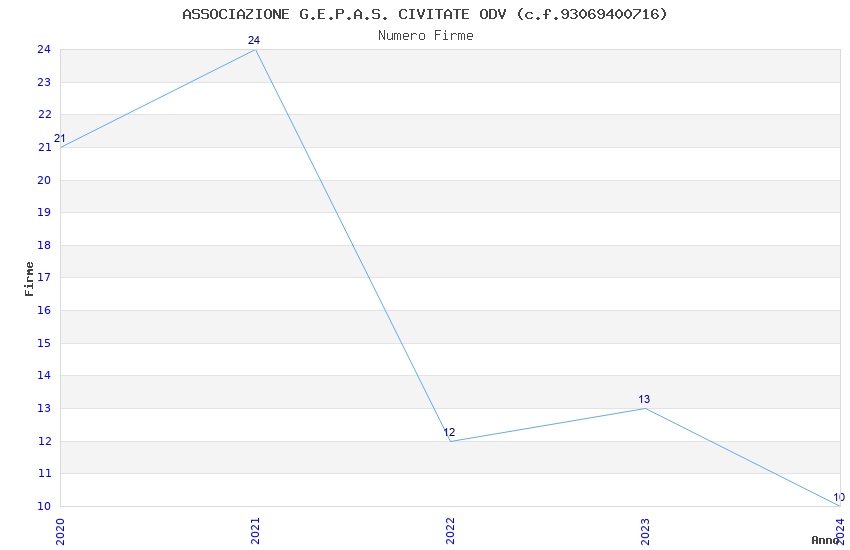Image resolution: width=850 pixels, height=550 pixels.
Task: Click the y-axis tick value 16
Action: pos(44,310)
